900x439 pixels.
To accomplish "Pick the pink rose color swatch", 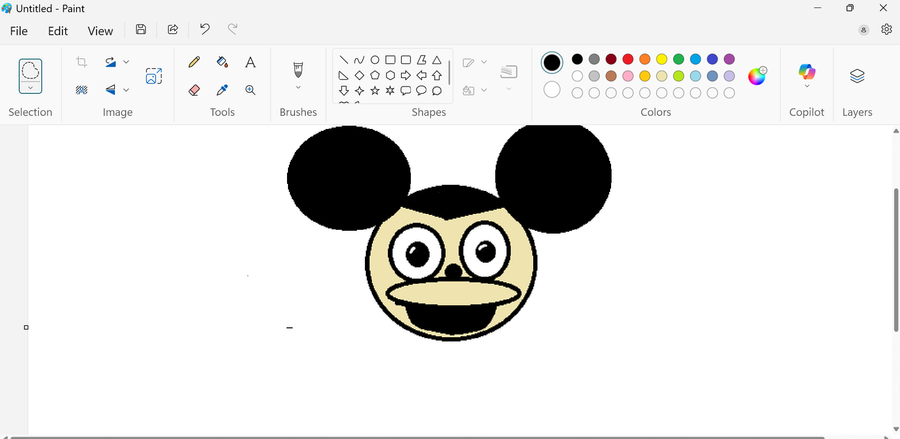I will [x=628, y=76].
